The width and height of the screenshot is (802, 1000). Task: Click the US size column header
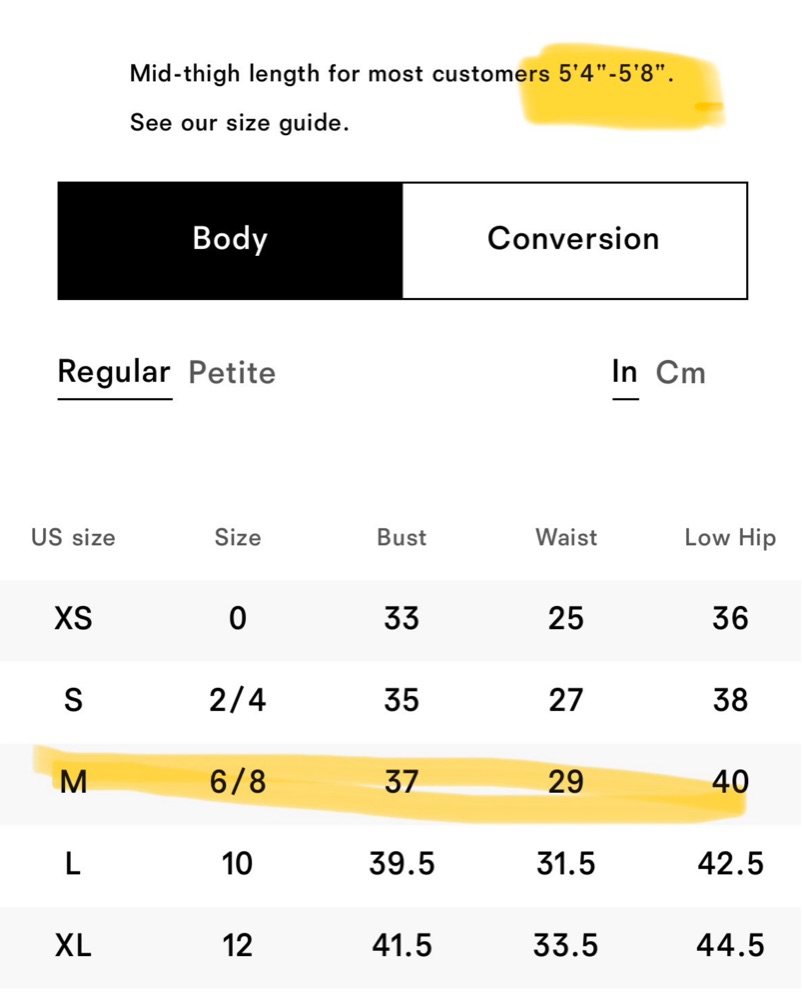[x=73, y=538]
